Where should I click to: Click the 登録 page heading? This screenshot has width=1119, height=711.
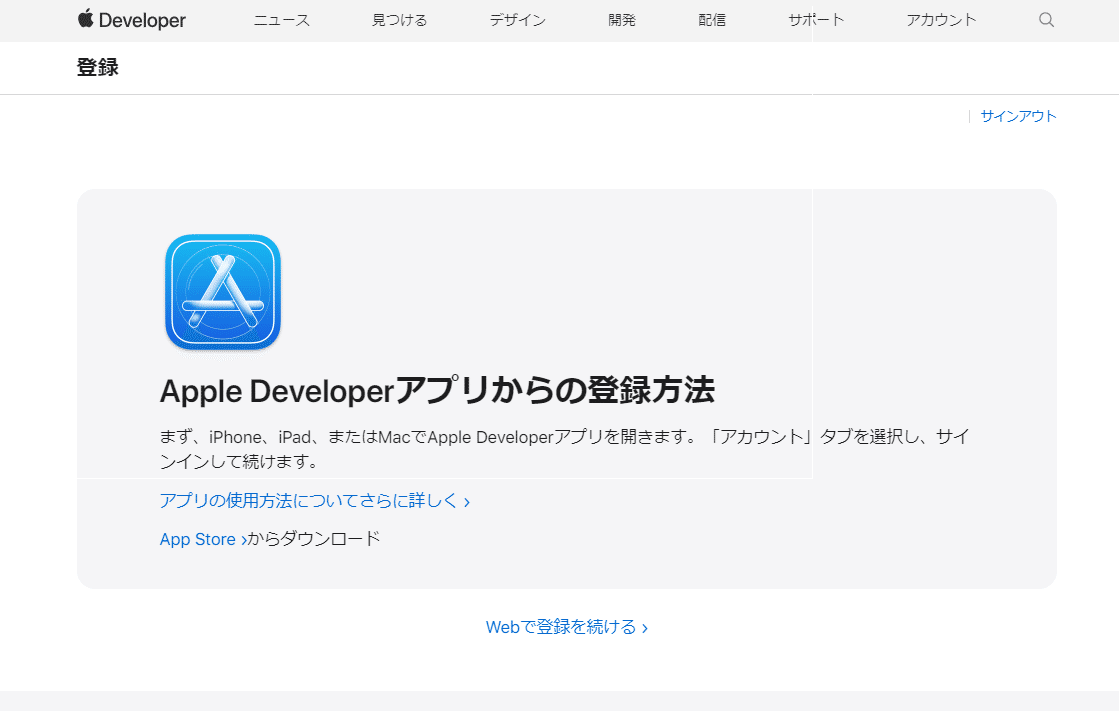click(x=98, y=67)
